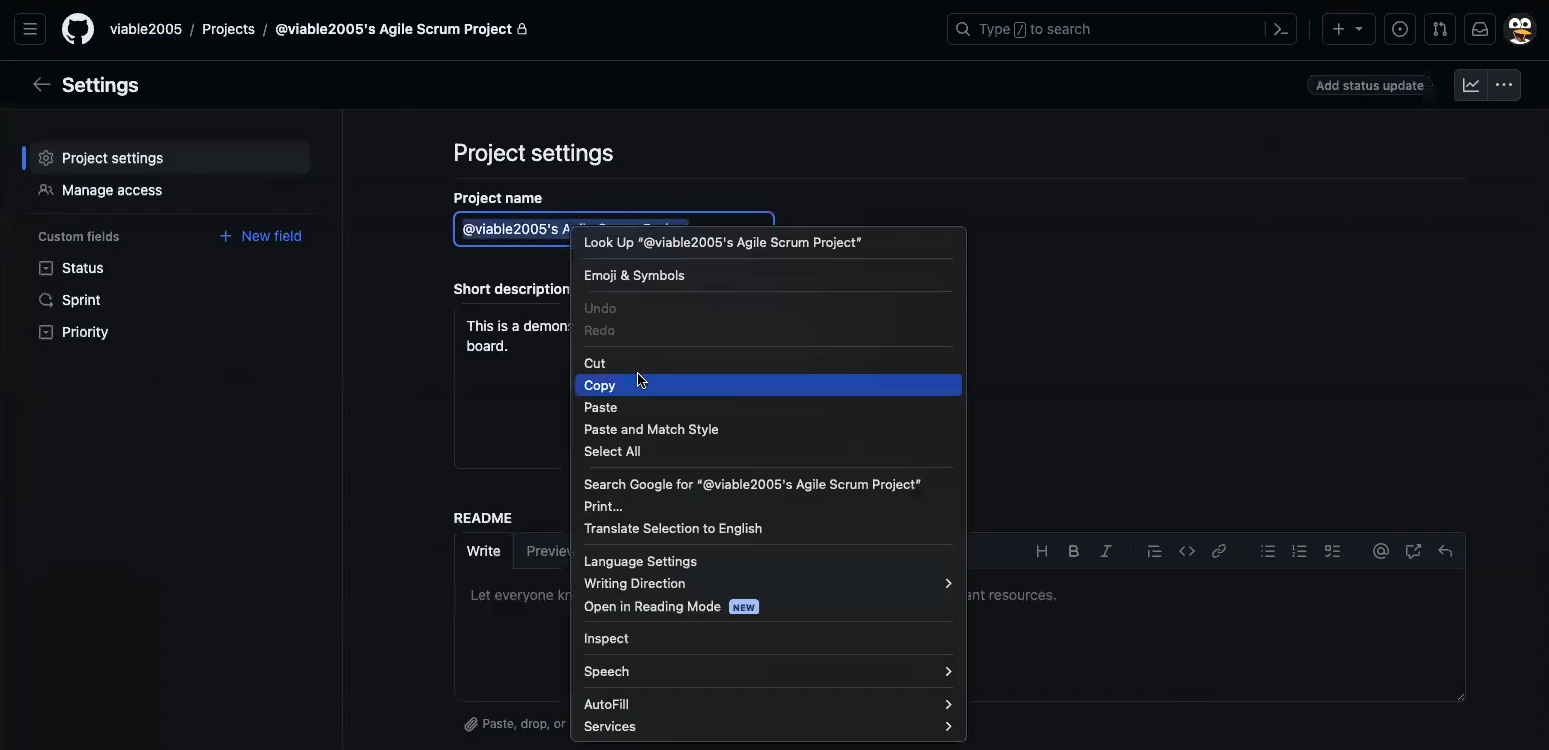
Task: Click the italic formatting icon
Action: coord(1106,551)
